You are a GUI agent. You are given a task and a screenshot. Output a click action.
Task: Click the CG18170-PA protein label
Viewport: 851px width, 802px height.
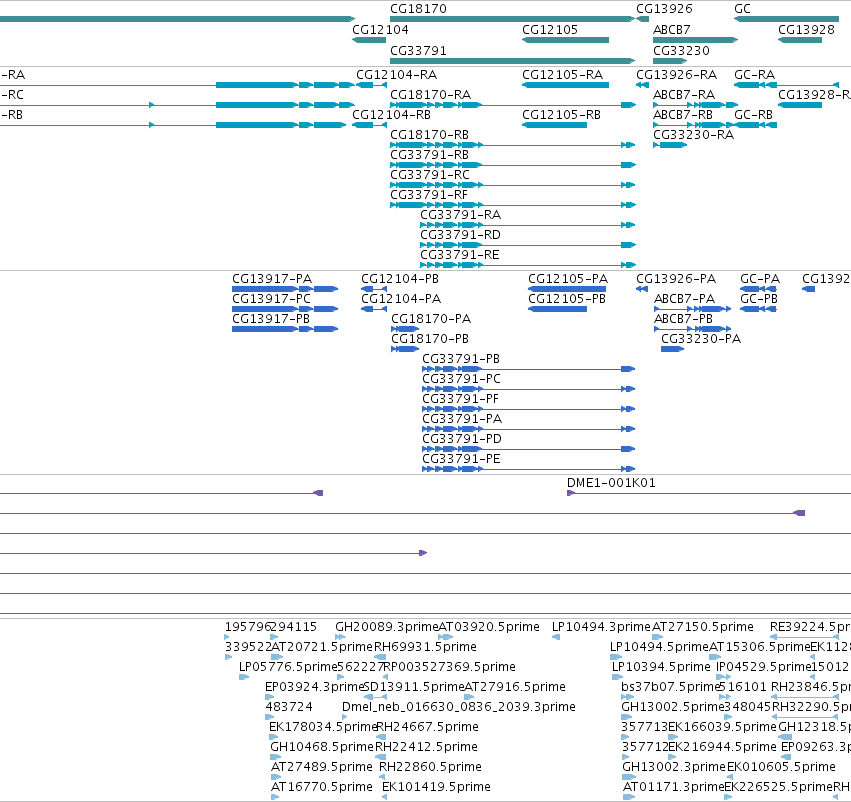pyautogui.click(x=431, y=319)
